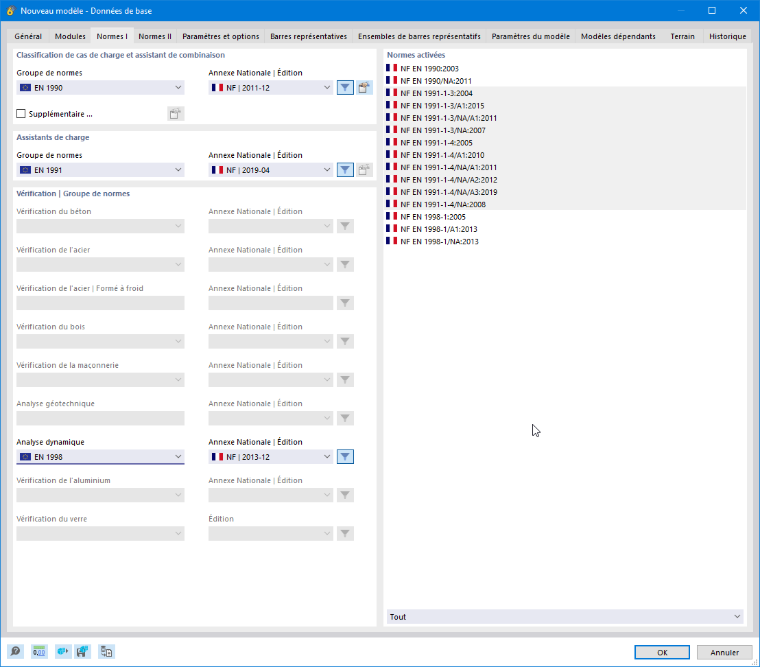This screenshot has height=667, width=760.
Task: Click the save model as template icon
Action: [x=82, y=651]
